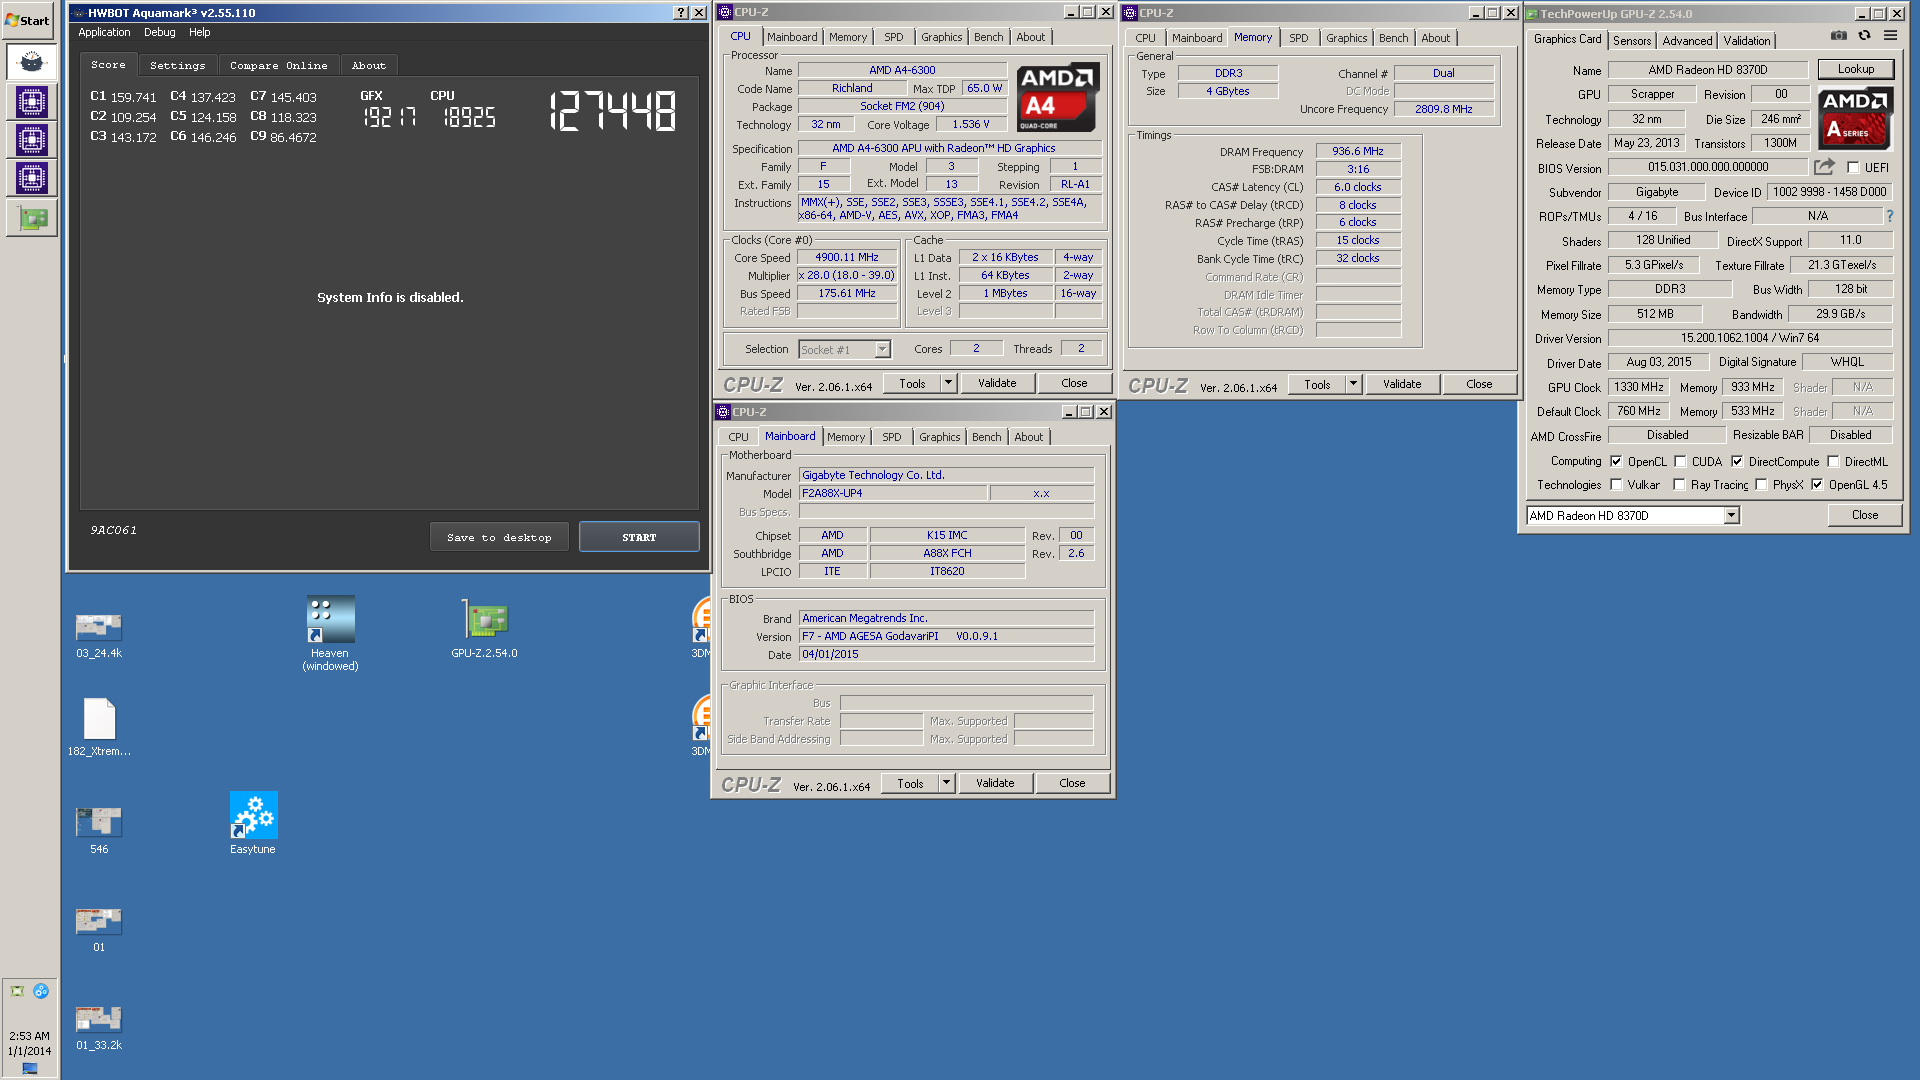Select the 03_24.4k desktop icon
Screen dimensions: 1920x1080
point(99,636)
